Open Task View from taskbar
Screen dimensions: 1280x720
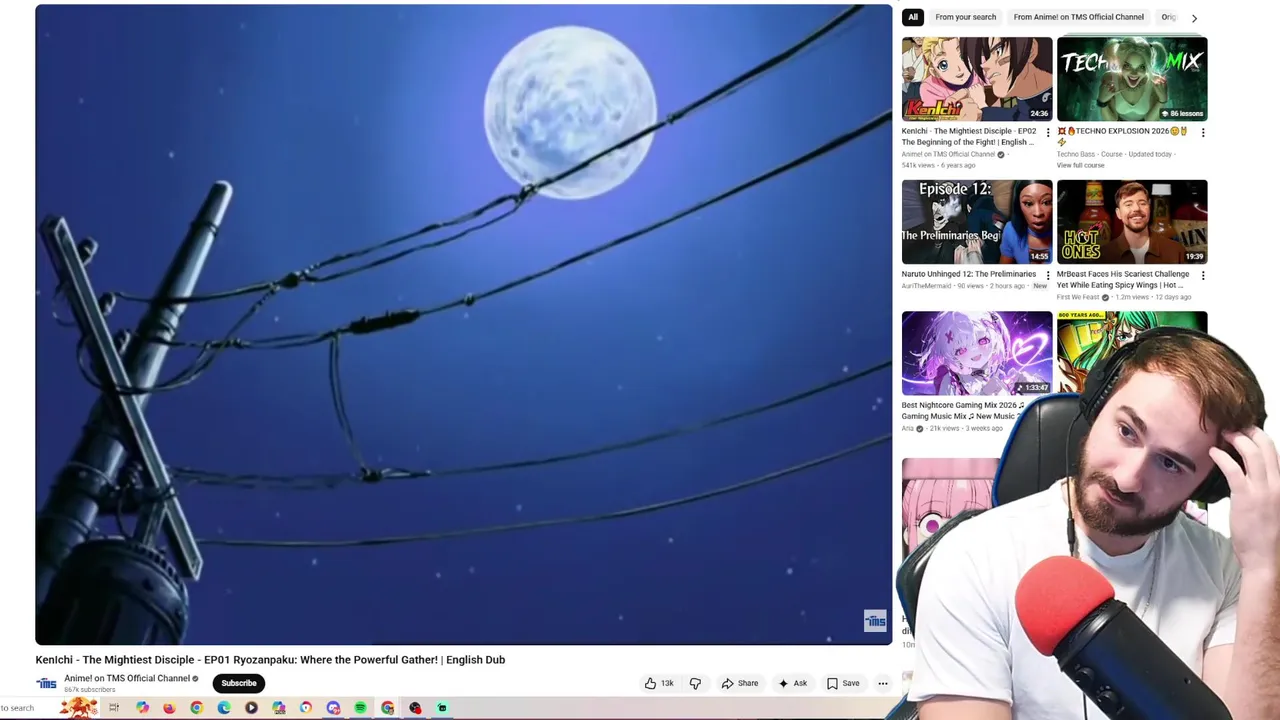[114, 708]
